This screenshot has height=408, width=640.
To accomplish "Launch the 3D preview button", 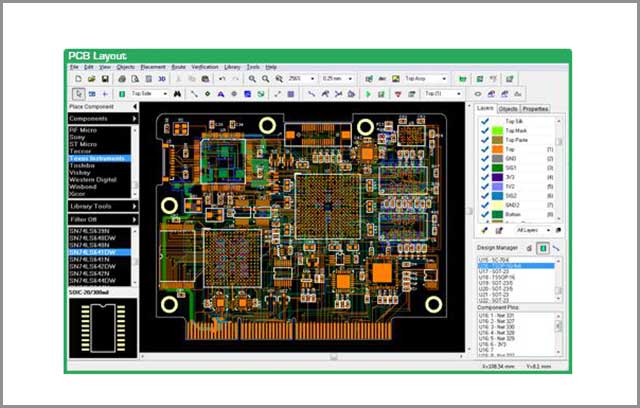I will tap(162, 79).
